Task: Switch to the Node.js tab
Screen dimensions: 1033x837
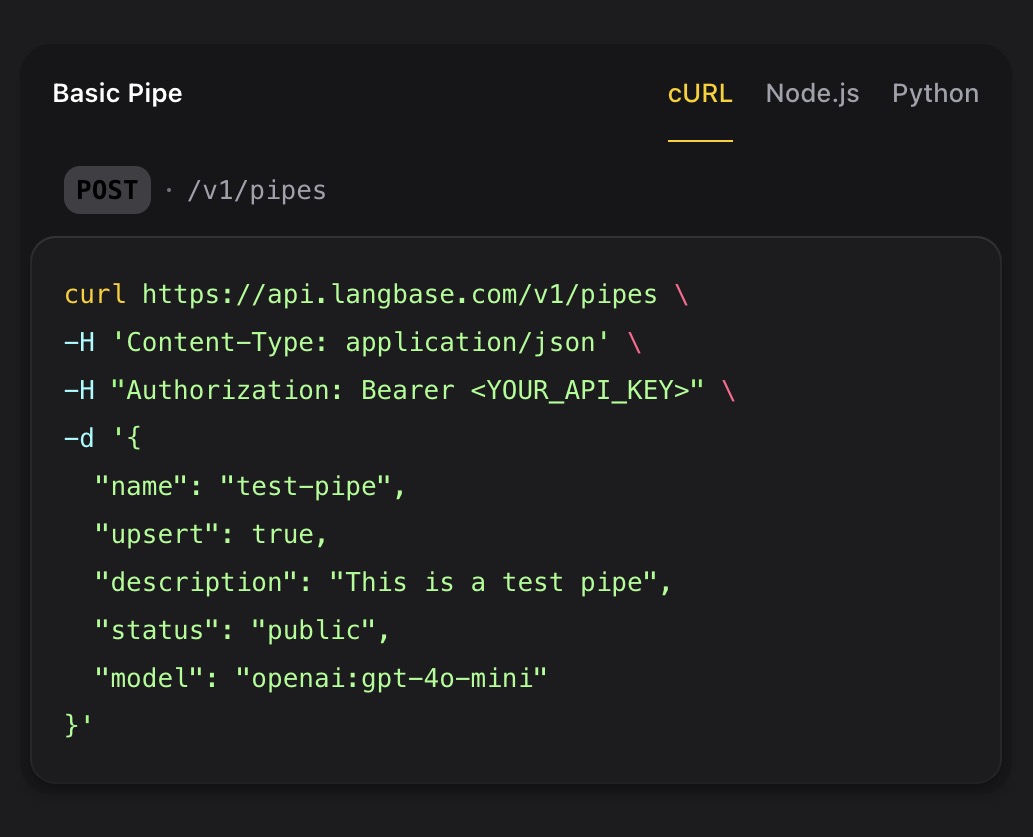Action: click(812, 93)
